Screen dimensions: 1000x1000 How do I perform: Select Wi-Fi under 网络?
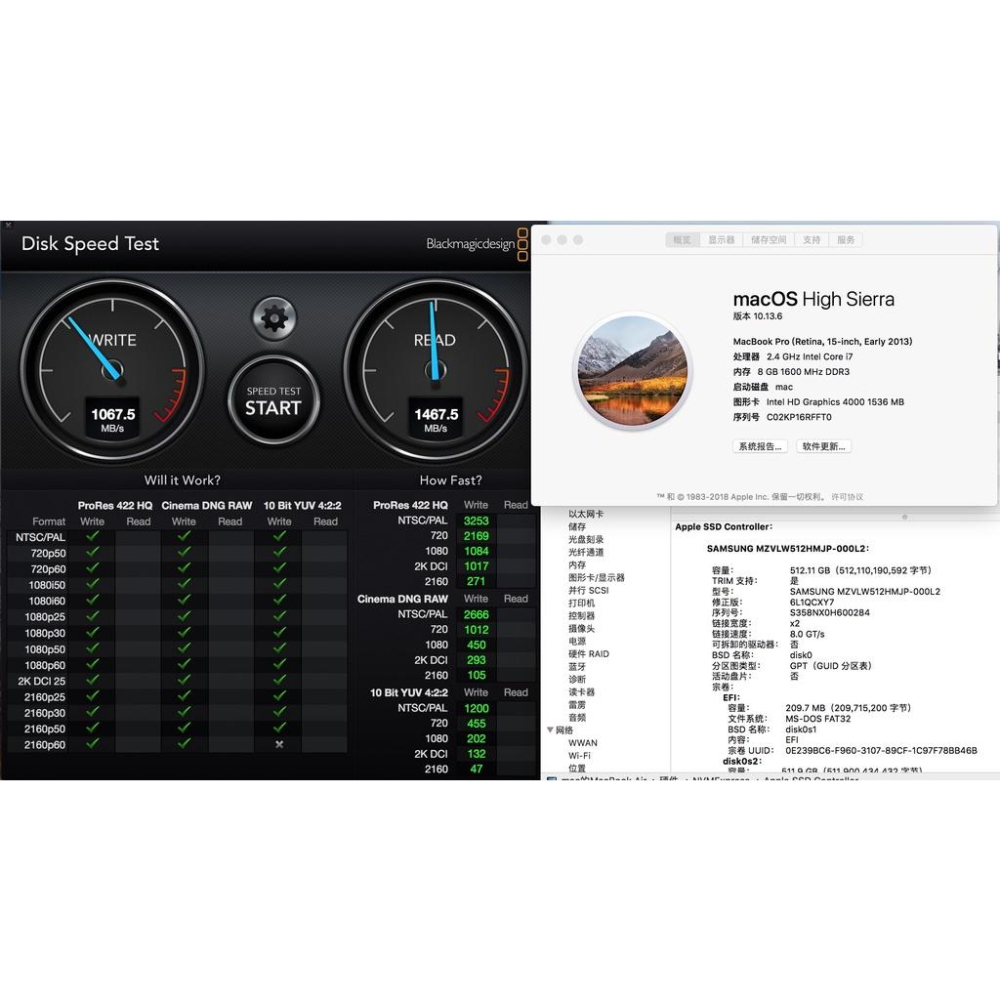(x=579, y=756)
